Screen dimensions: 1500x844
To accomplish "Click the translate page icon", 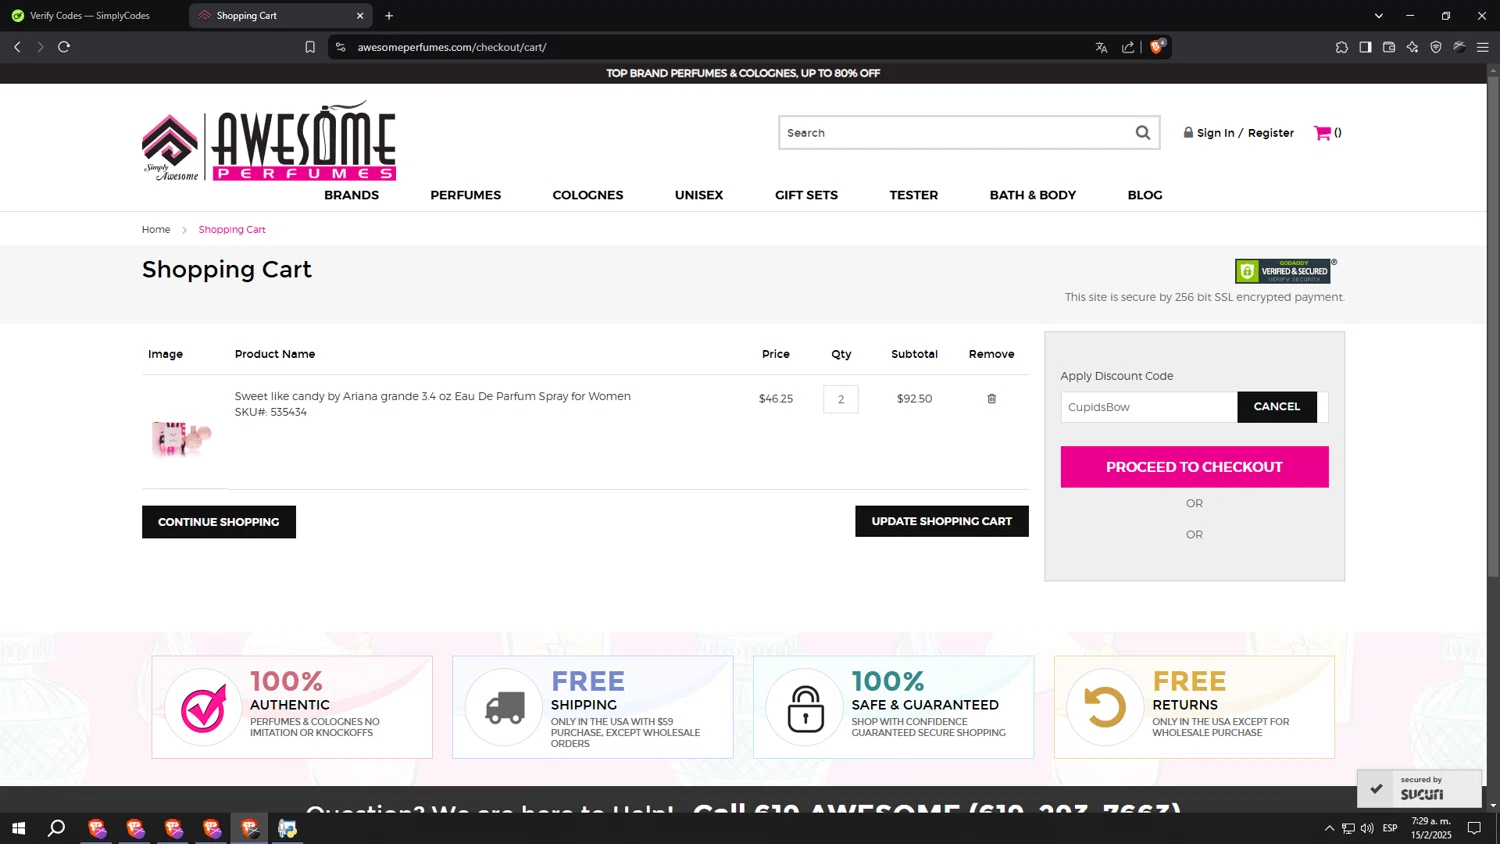I will (1101, 47).
